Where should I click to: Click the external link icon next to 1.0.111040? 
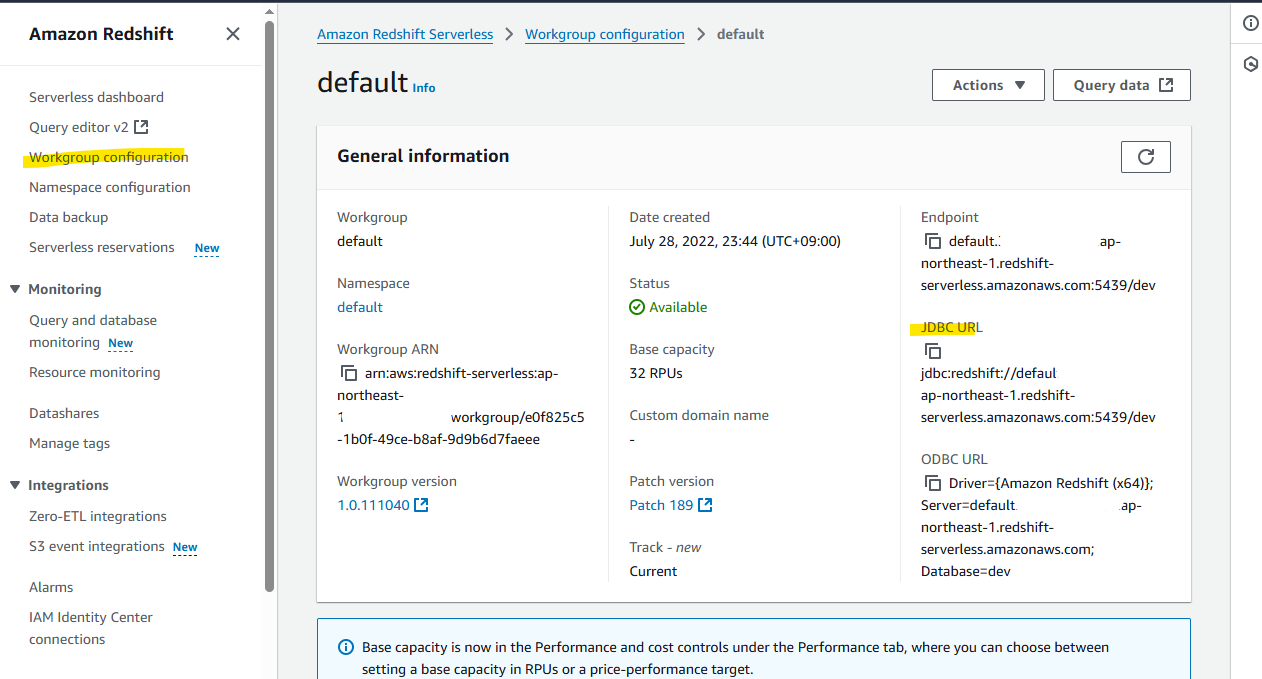click(x=421, y=505)
